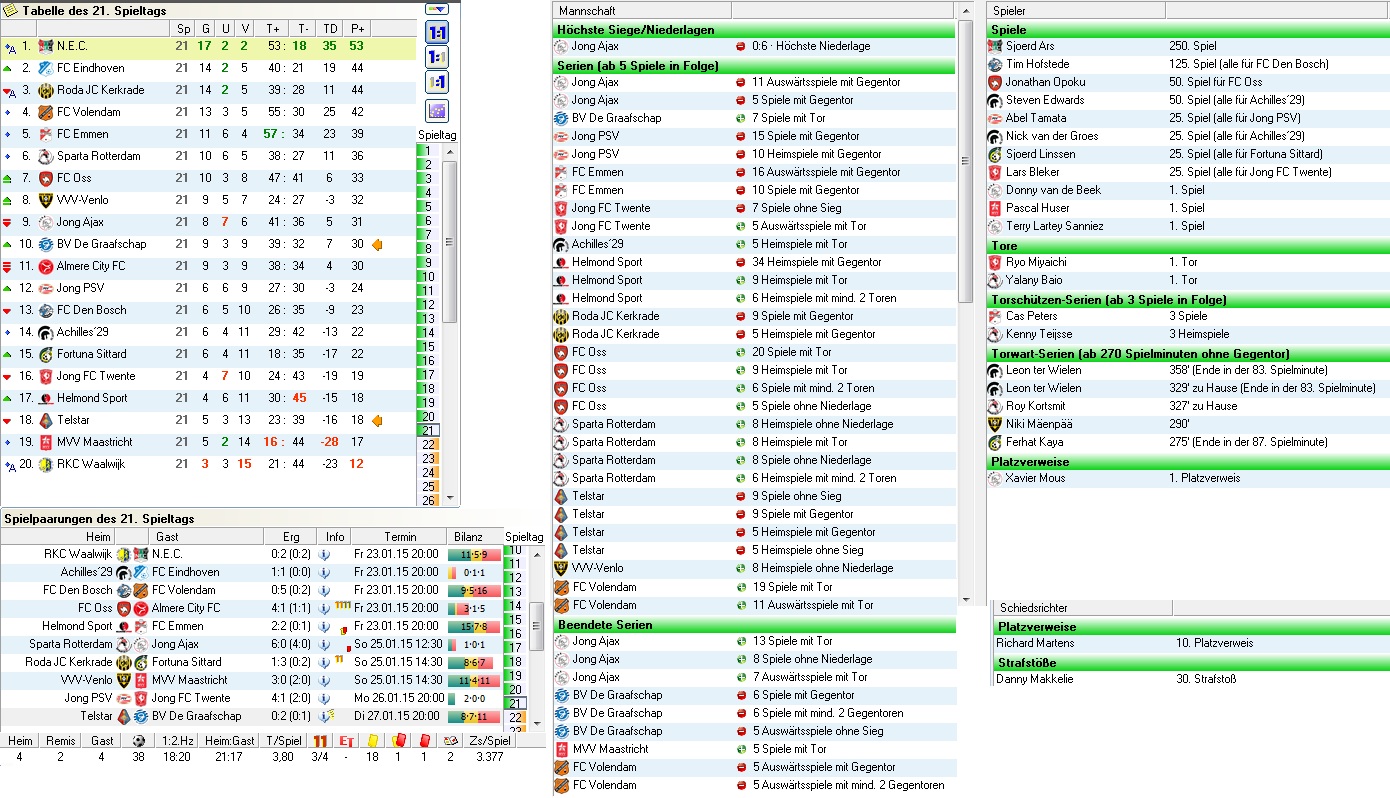This screenshot has width=1390, height=798.
Task: Open the info icon for Roda JC Kerkrade vs Fortuna Sittard
Action: pyautogui.click(x=324, y=662)
